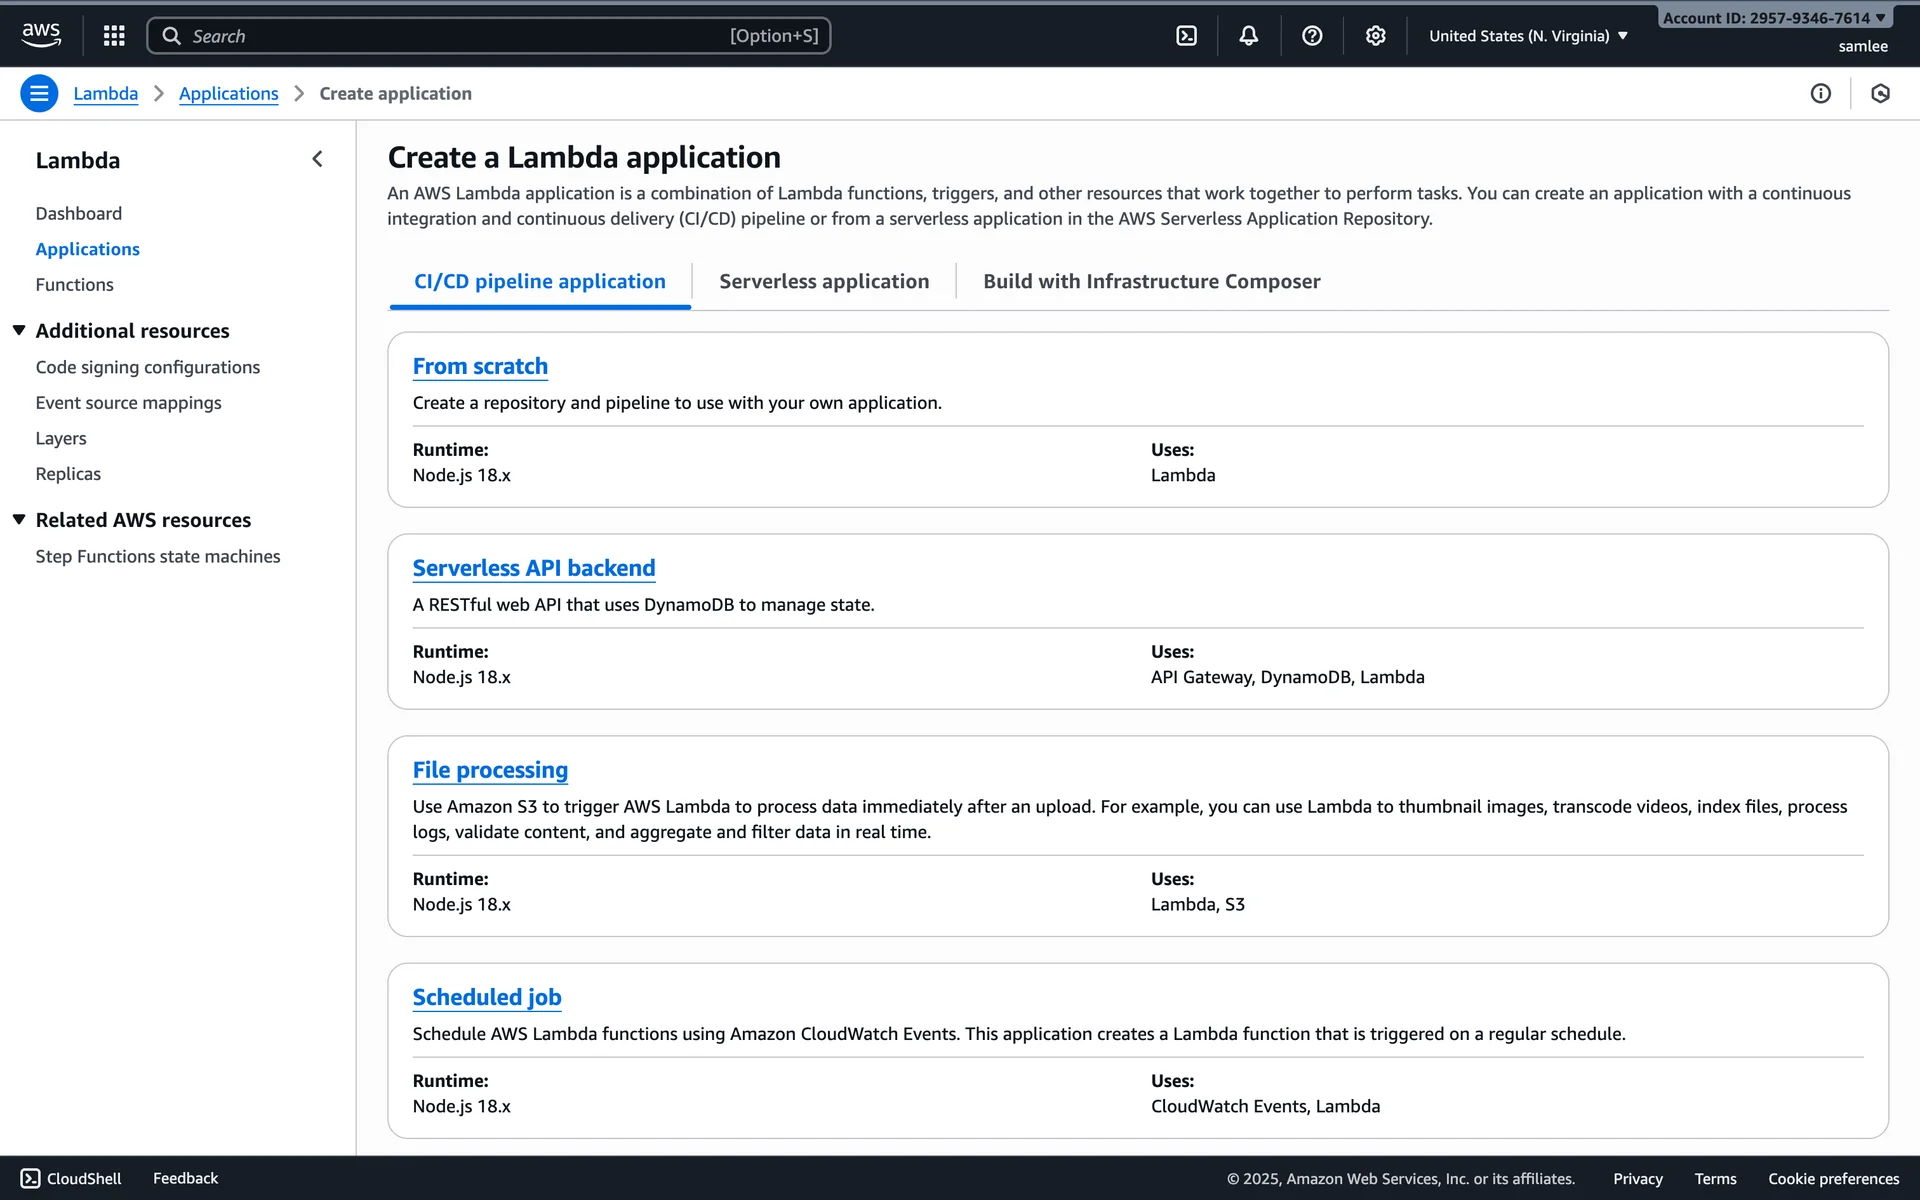Open the settings gear in top bar
Screen dimensions: 1920x1200
1375,36
